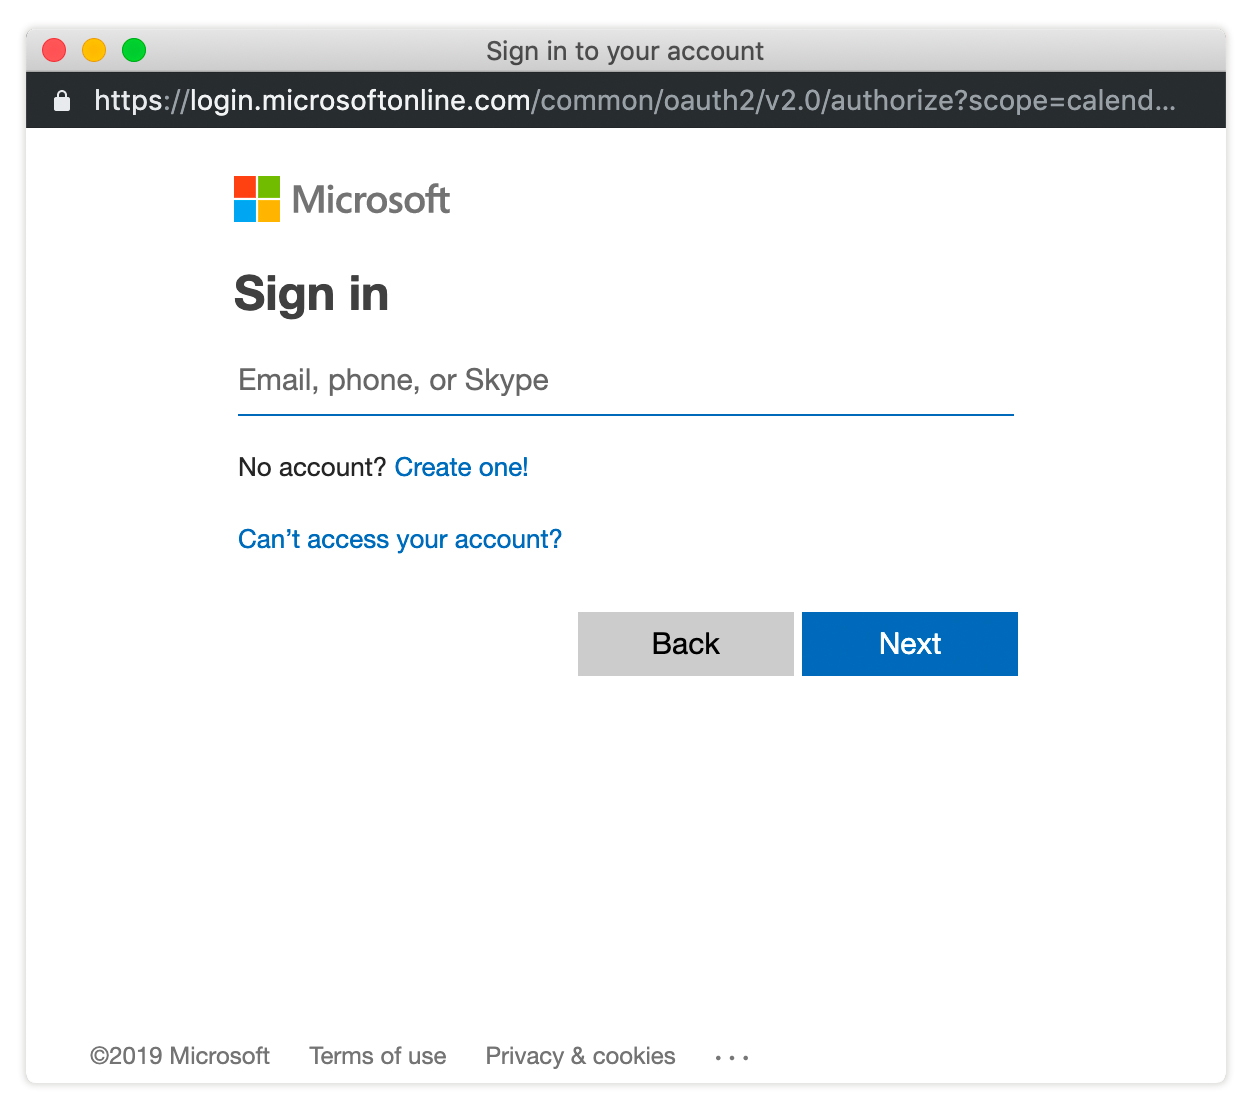The image size is (1252, 1112).
Task: Click the ©2019 Microsoft footer text
Action: (x=180, y=1056)
